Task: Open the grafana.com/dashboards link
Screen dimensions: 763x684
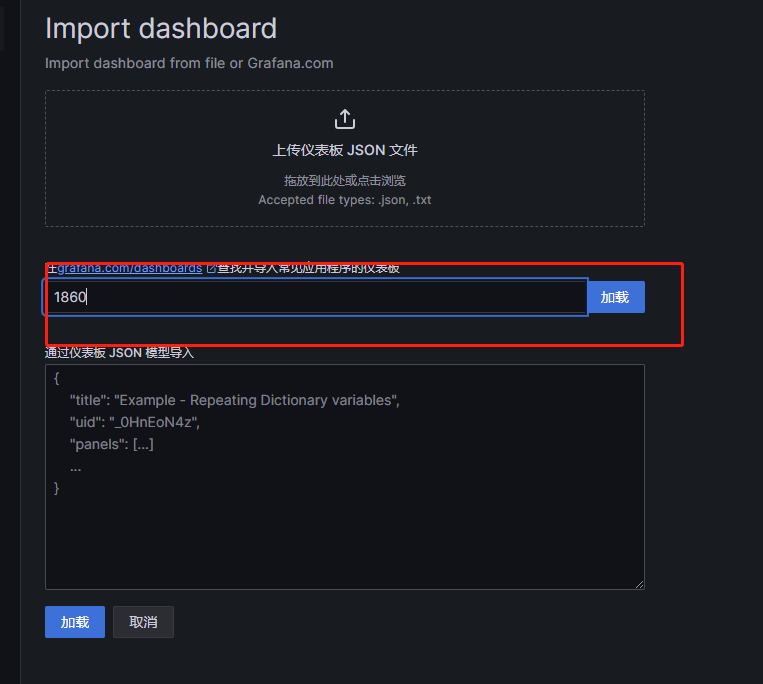Action: pos(129,269)
